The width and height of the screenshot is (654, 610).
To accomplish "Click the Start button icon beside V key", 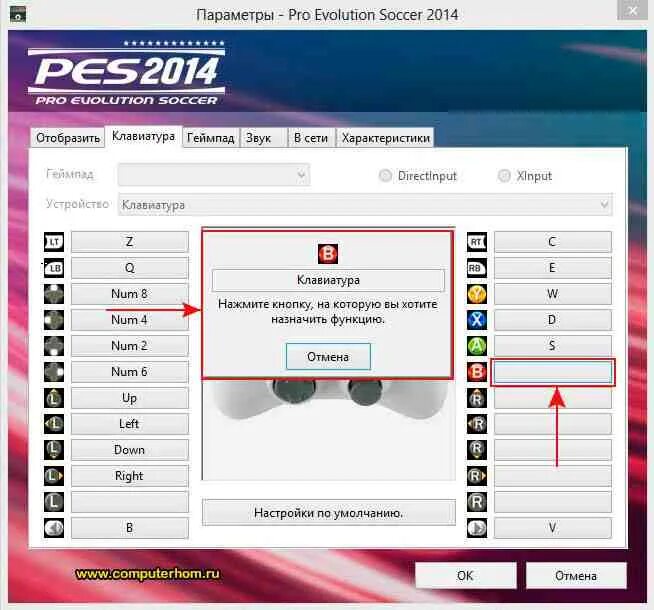I will point(477,528).
